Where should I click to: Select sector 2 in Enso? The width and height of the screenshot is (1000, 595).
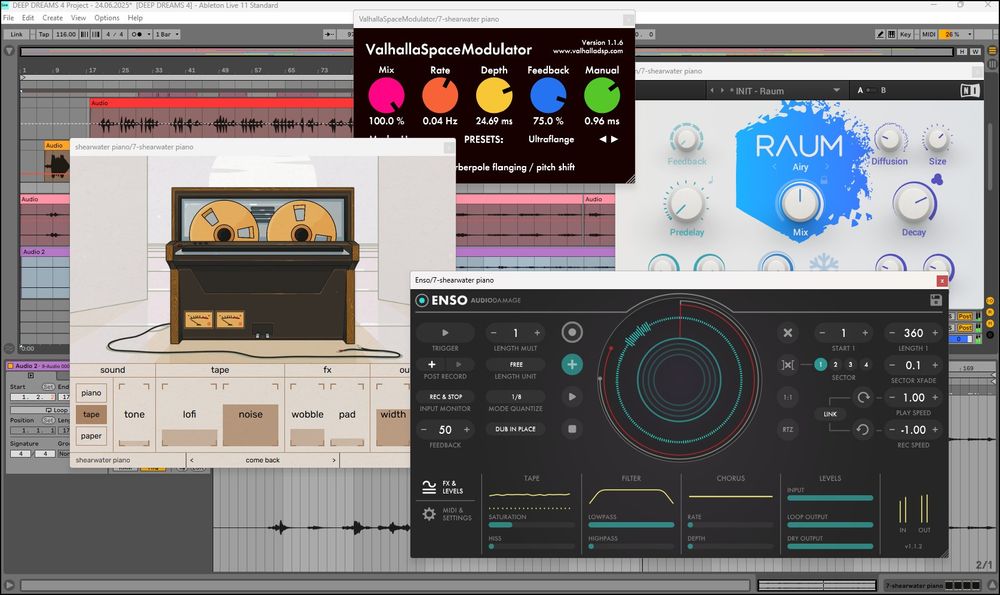[x=835, y=364]
